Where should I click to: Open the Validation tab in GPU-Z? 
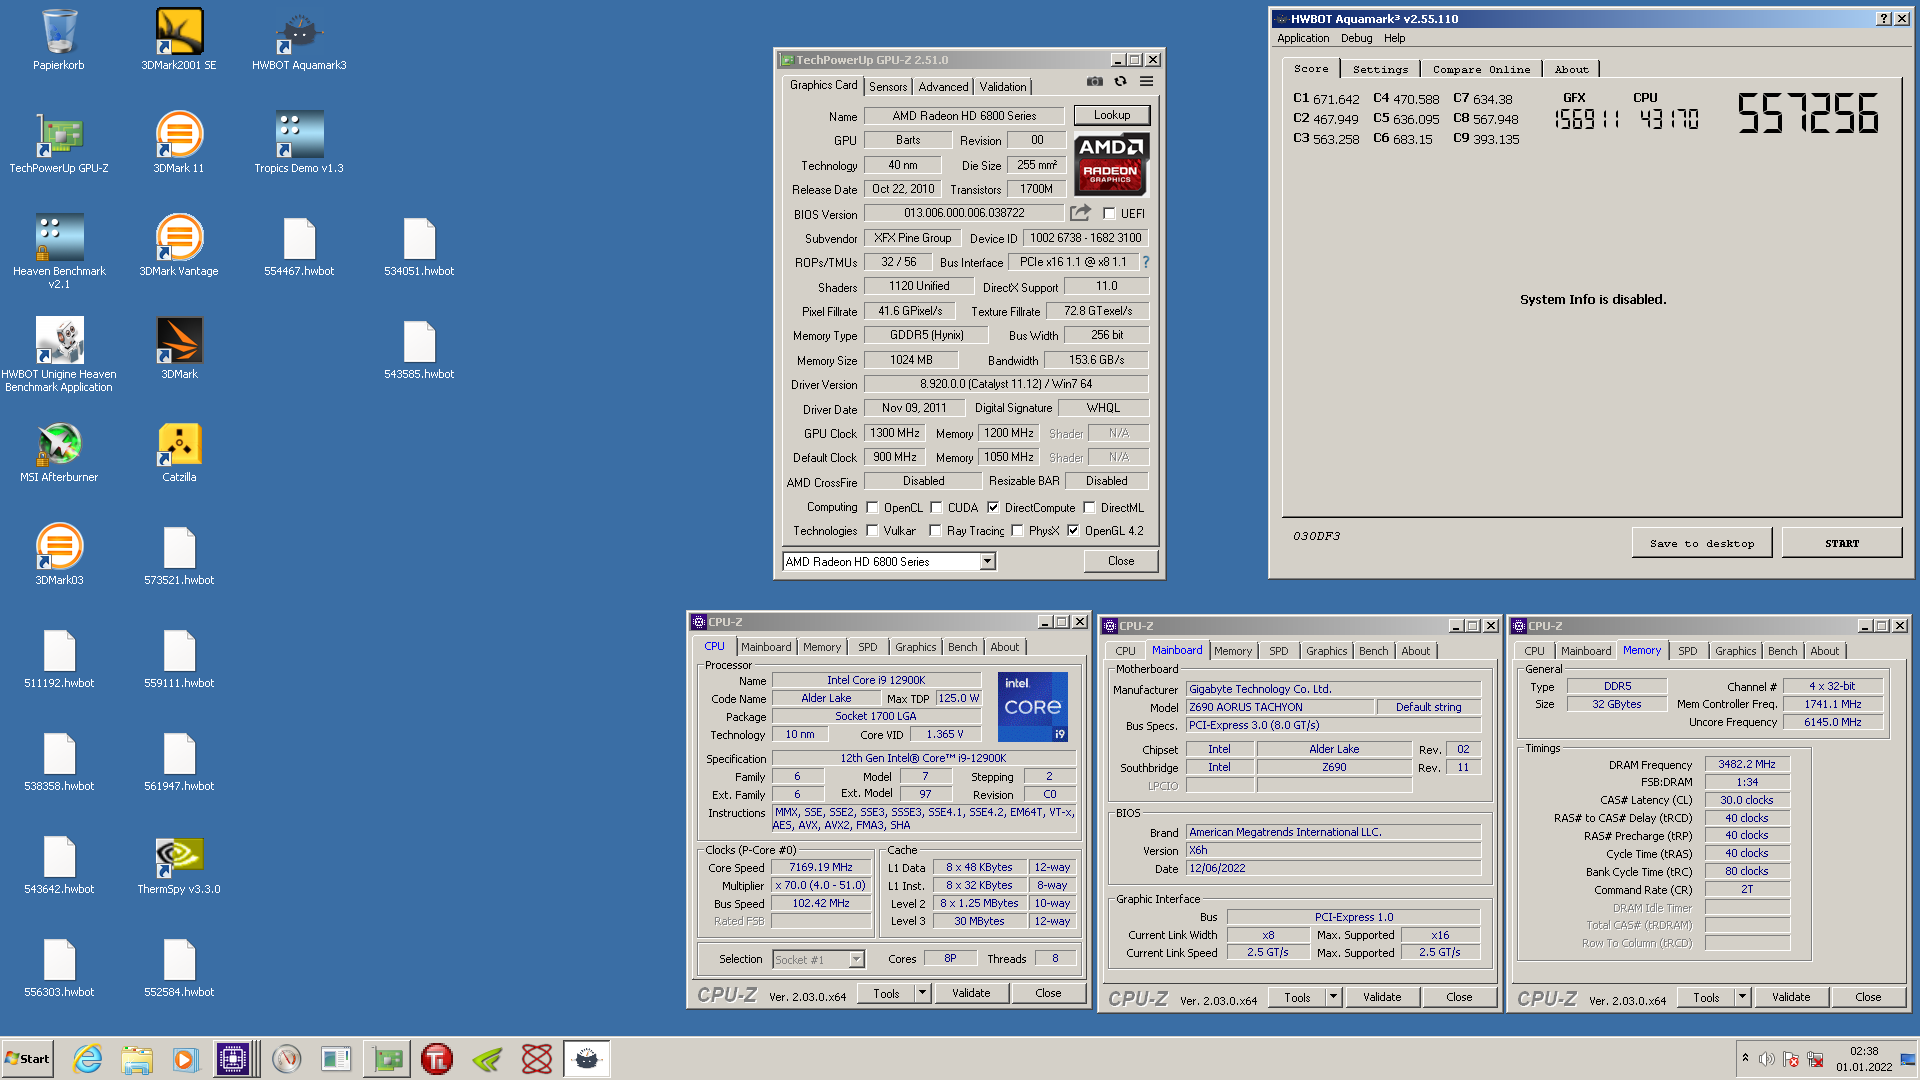coord(1003,87)
